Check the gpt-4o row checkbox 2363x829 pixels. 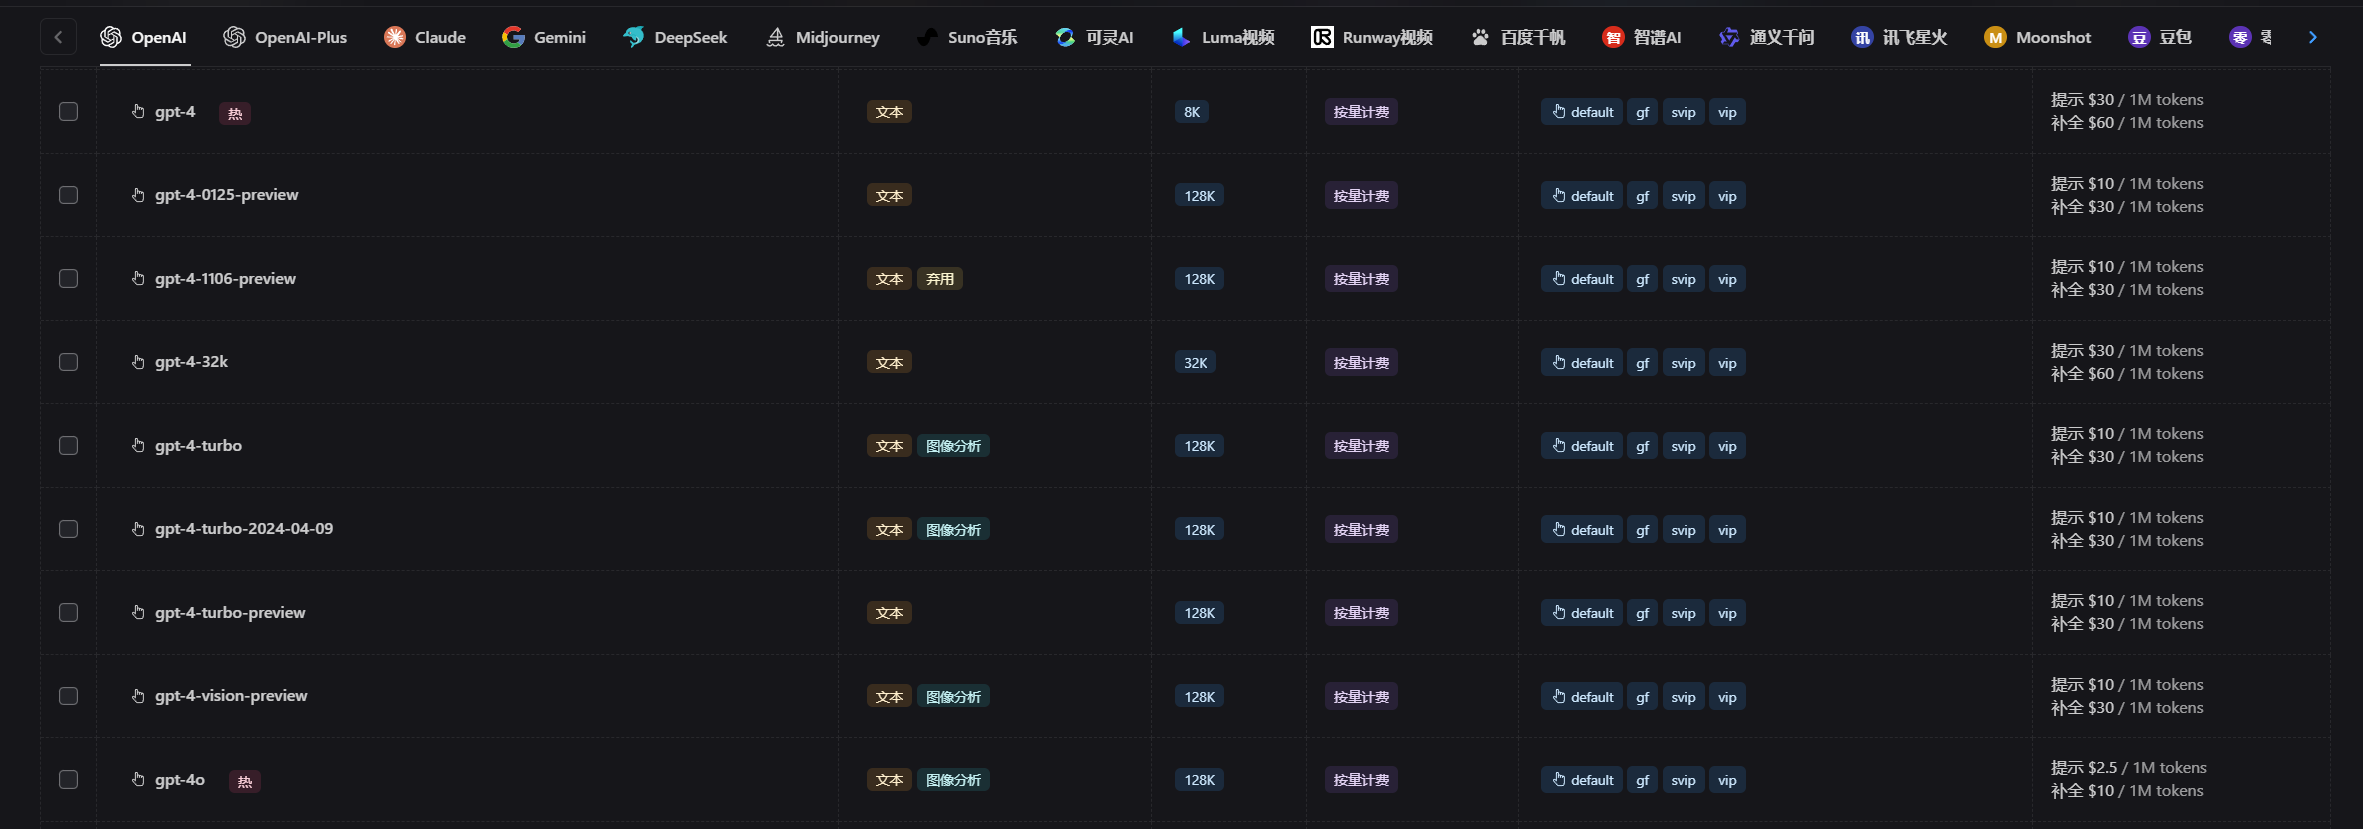pyautogui.click(x=68, y=779)
